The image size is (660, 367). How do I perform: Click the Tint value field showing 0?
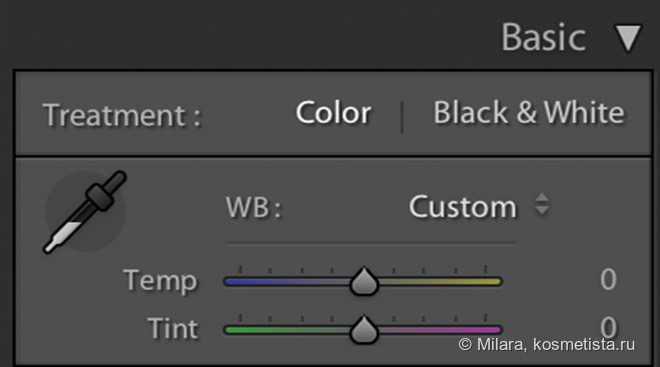click(x=608, y=327)
